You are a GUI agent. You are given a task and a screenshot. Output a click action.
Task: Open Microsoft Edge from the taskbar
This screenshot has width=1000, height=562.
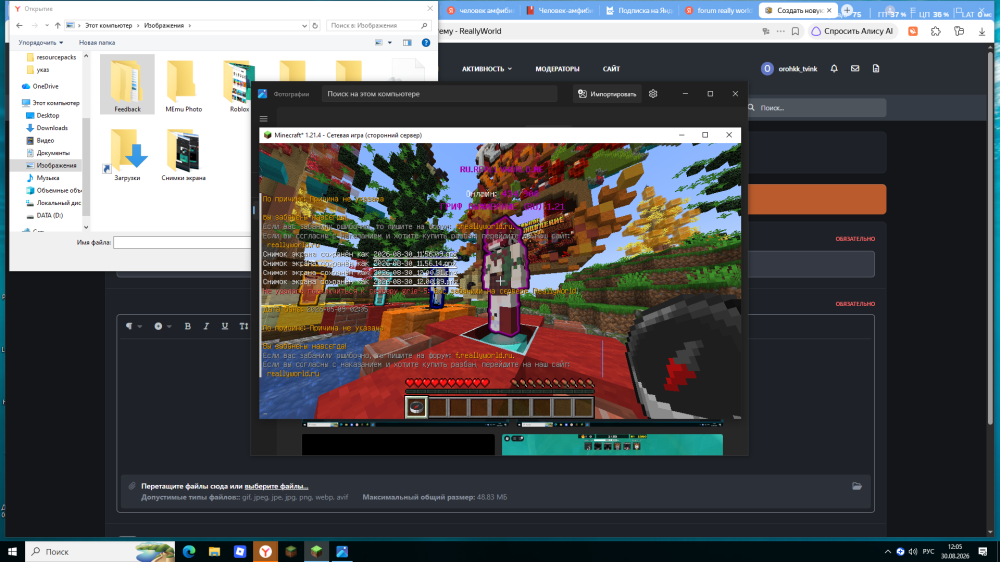pos(189,552)
